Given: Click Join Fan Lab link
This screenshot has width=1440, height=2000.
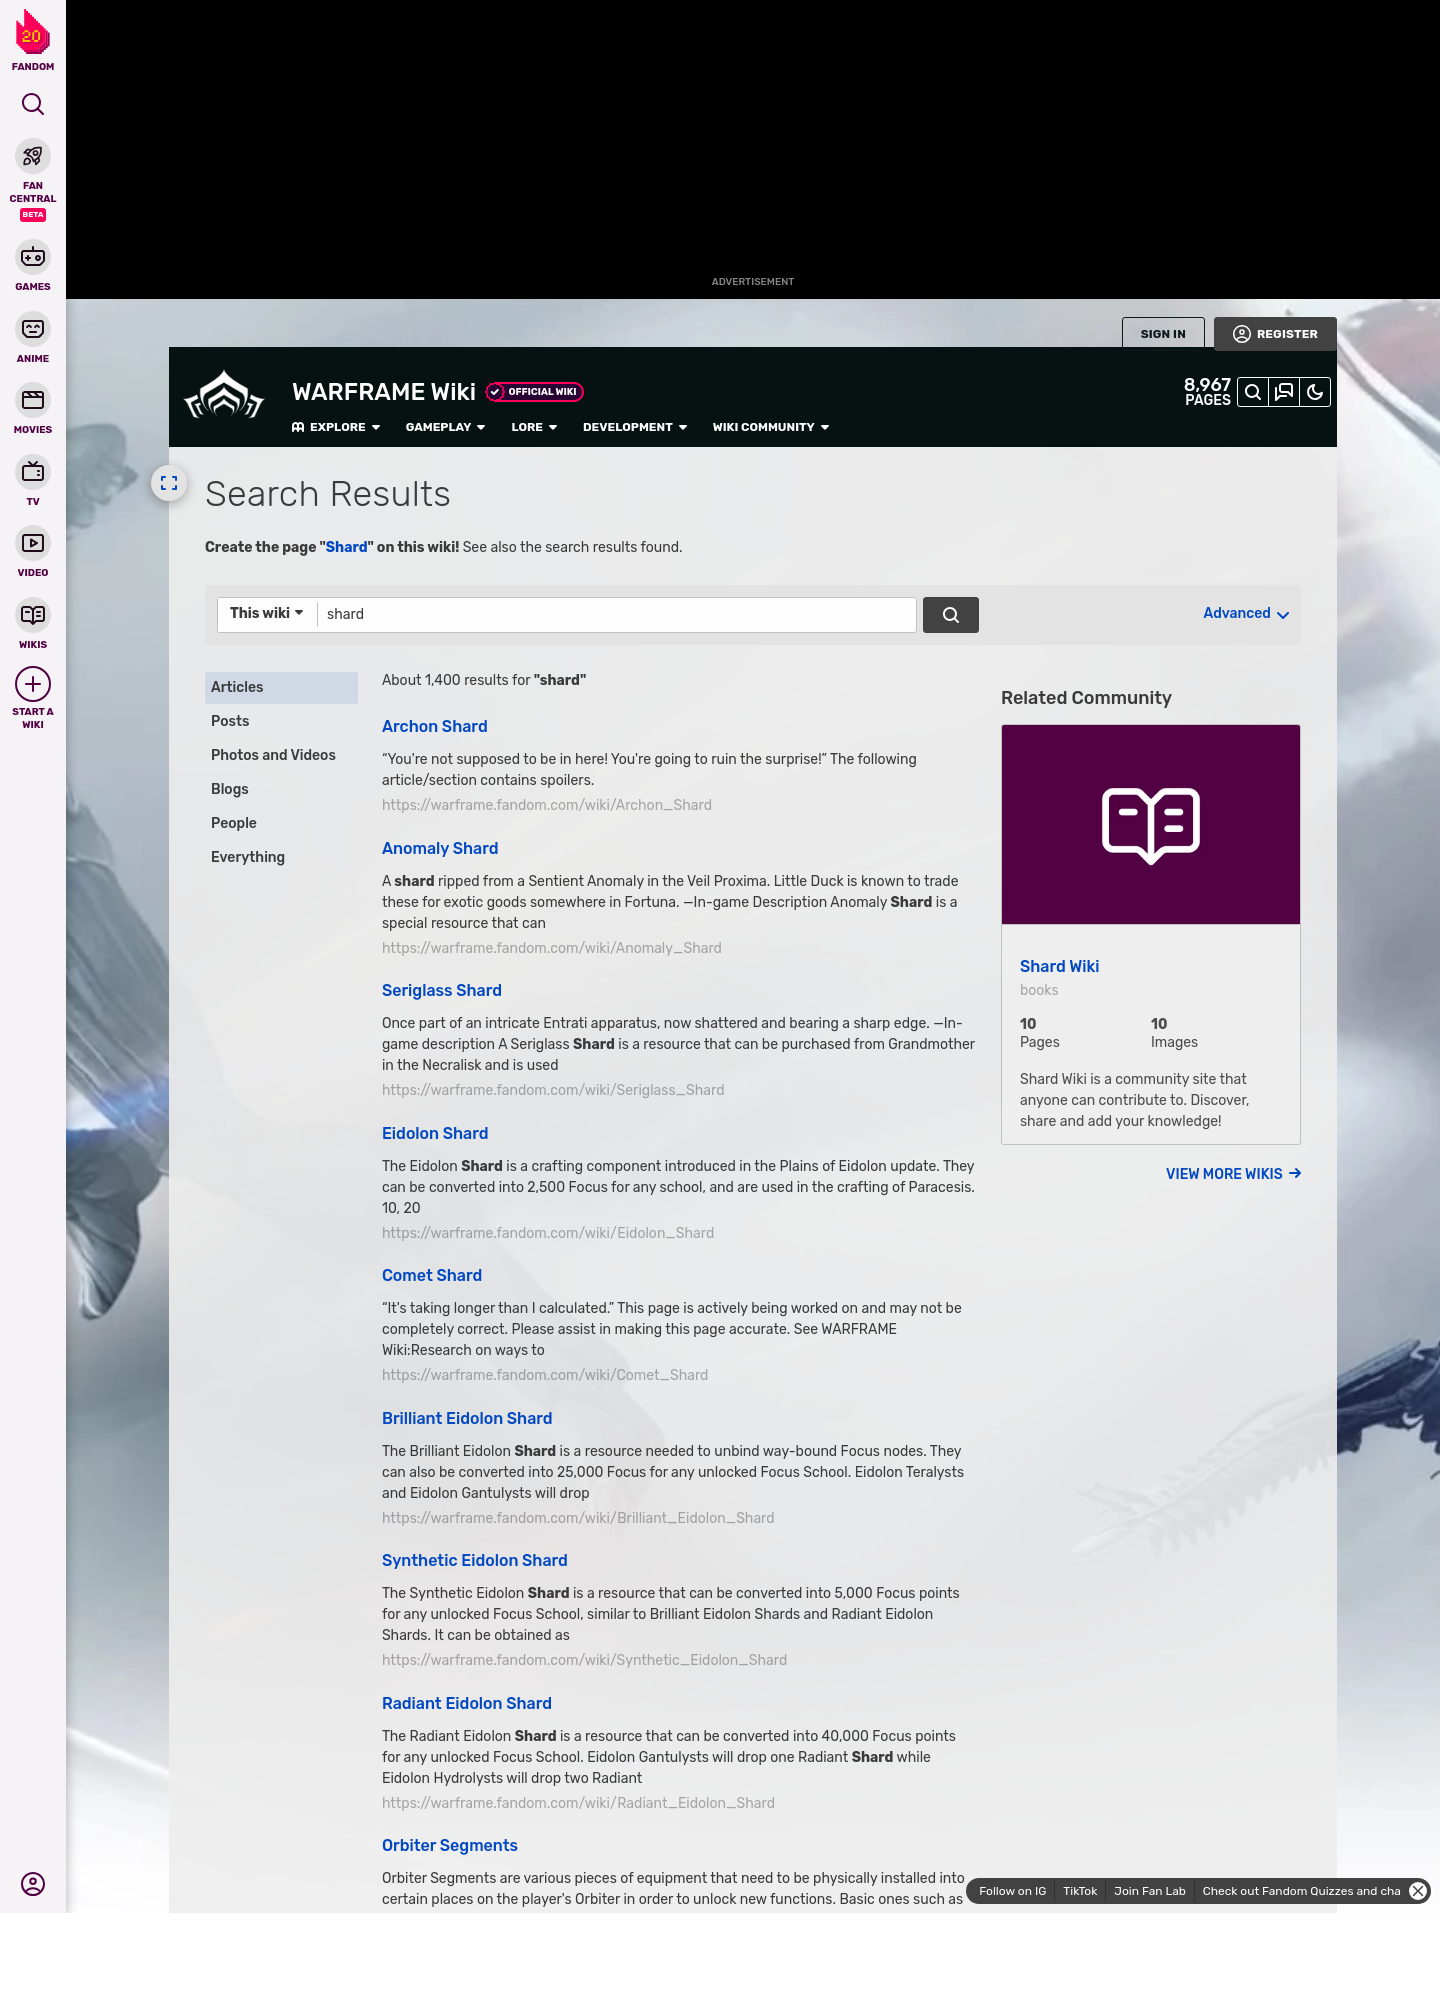Looking at the screenshot, I should click(x=1150, y=1891).
